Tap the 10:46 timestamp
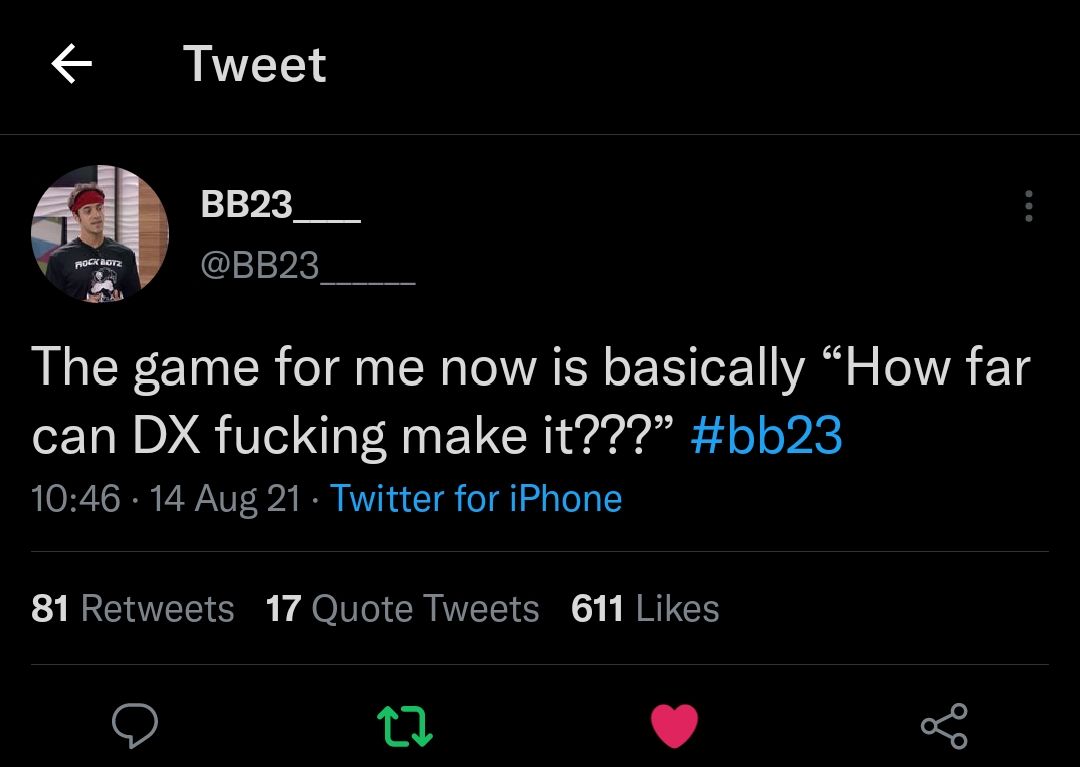 76,498
